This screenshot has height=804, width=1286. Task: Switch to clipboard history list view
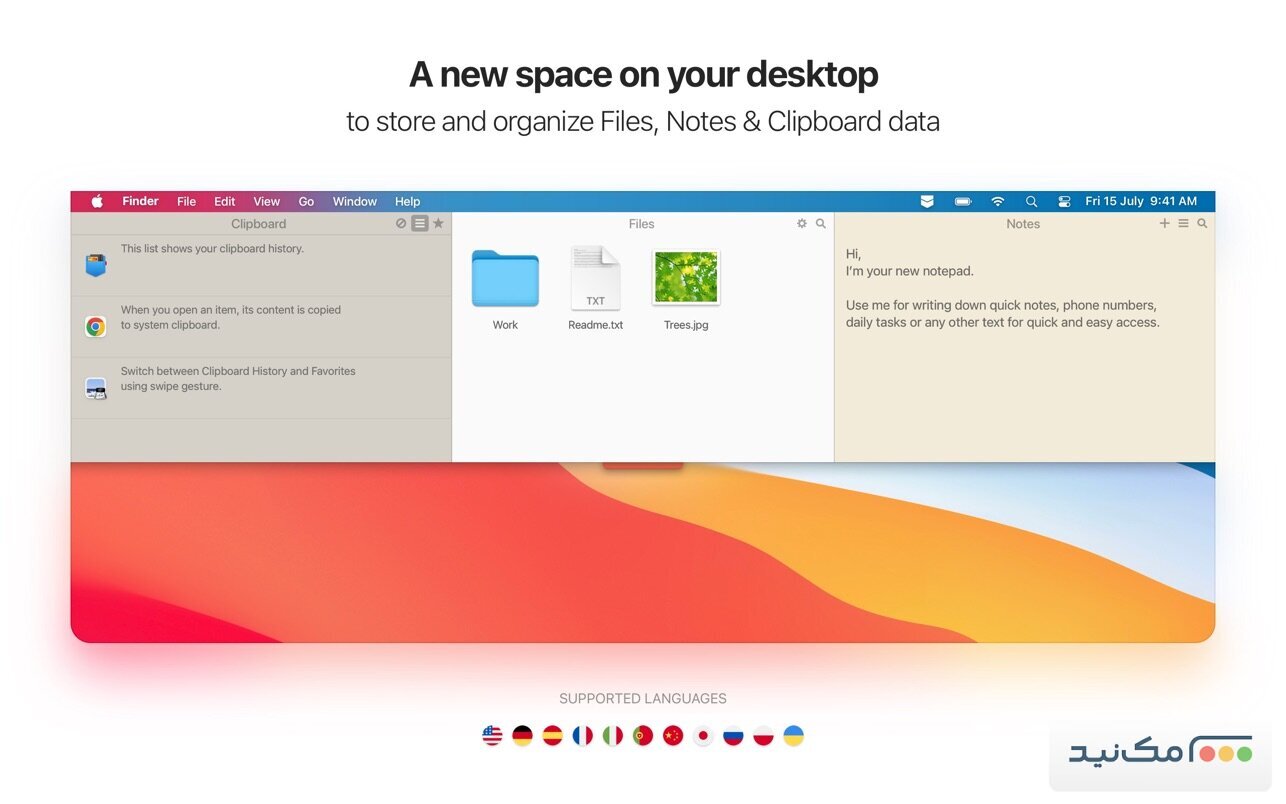point(420,224)
